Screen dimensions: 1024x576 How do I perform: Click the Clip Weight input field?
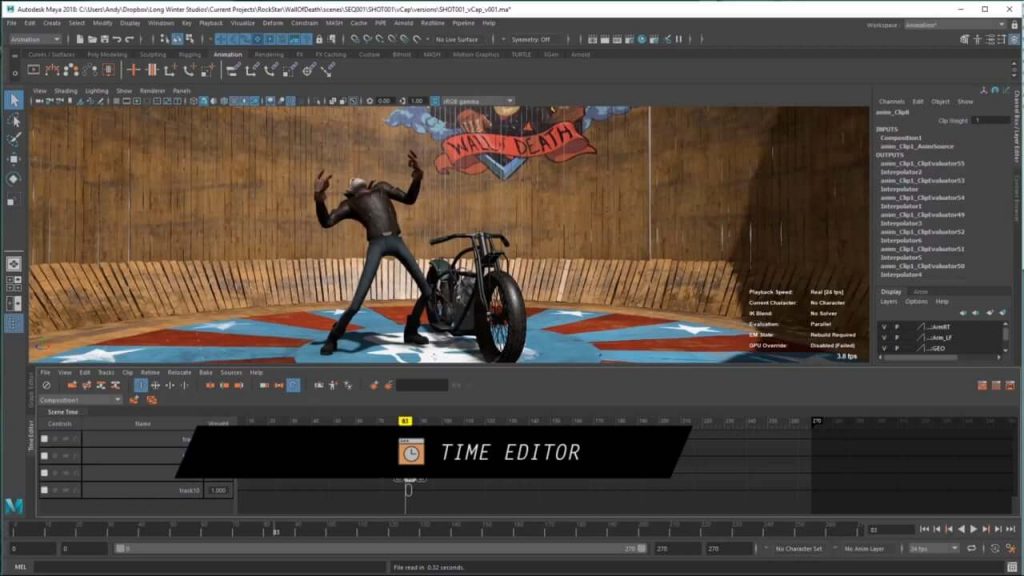(x=989, y=120)
